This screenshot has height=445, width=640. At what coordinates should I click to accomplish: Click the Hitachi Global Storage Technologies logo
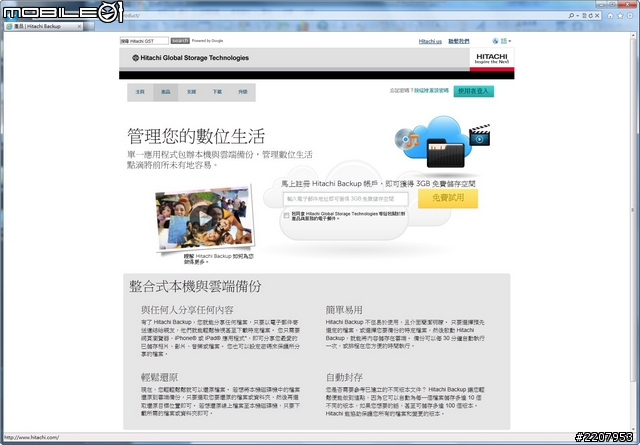(x=190, y=58)
